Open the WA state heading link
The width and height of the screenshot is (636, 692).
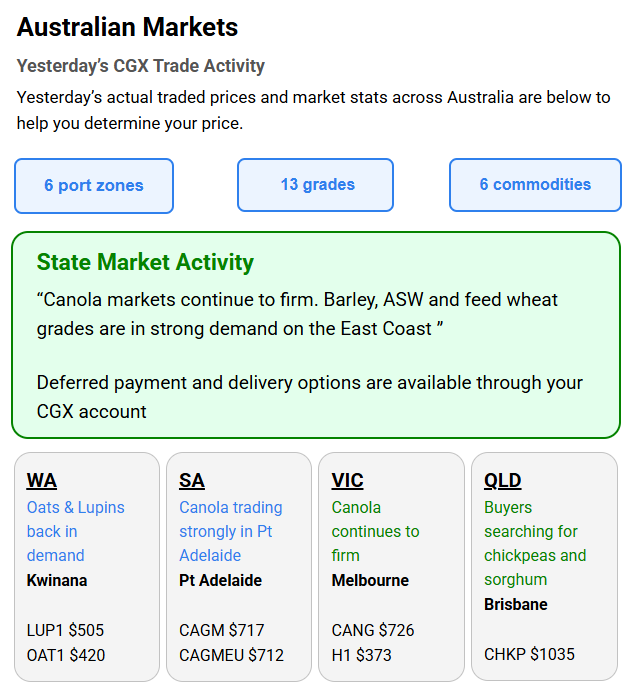[42, 481]
